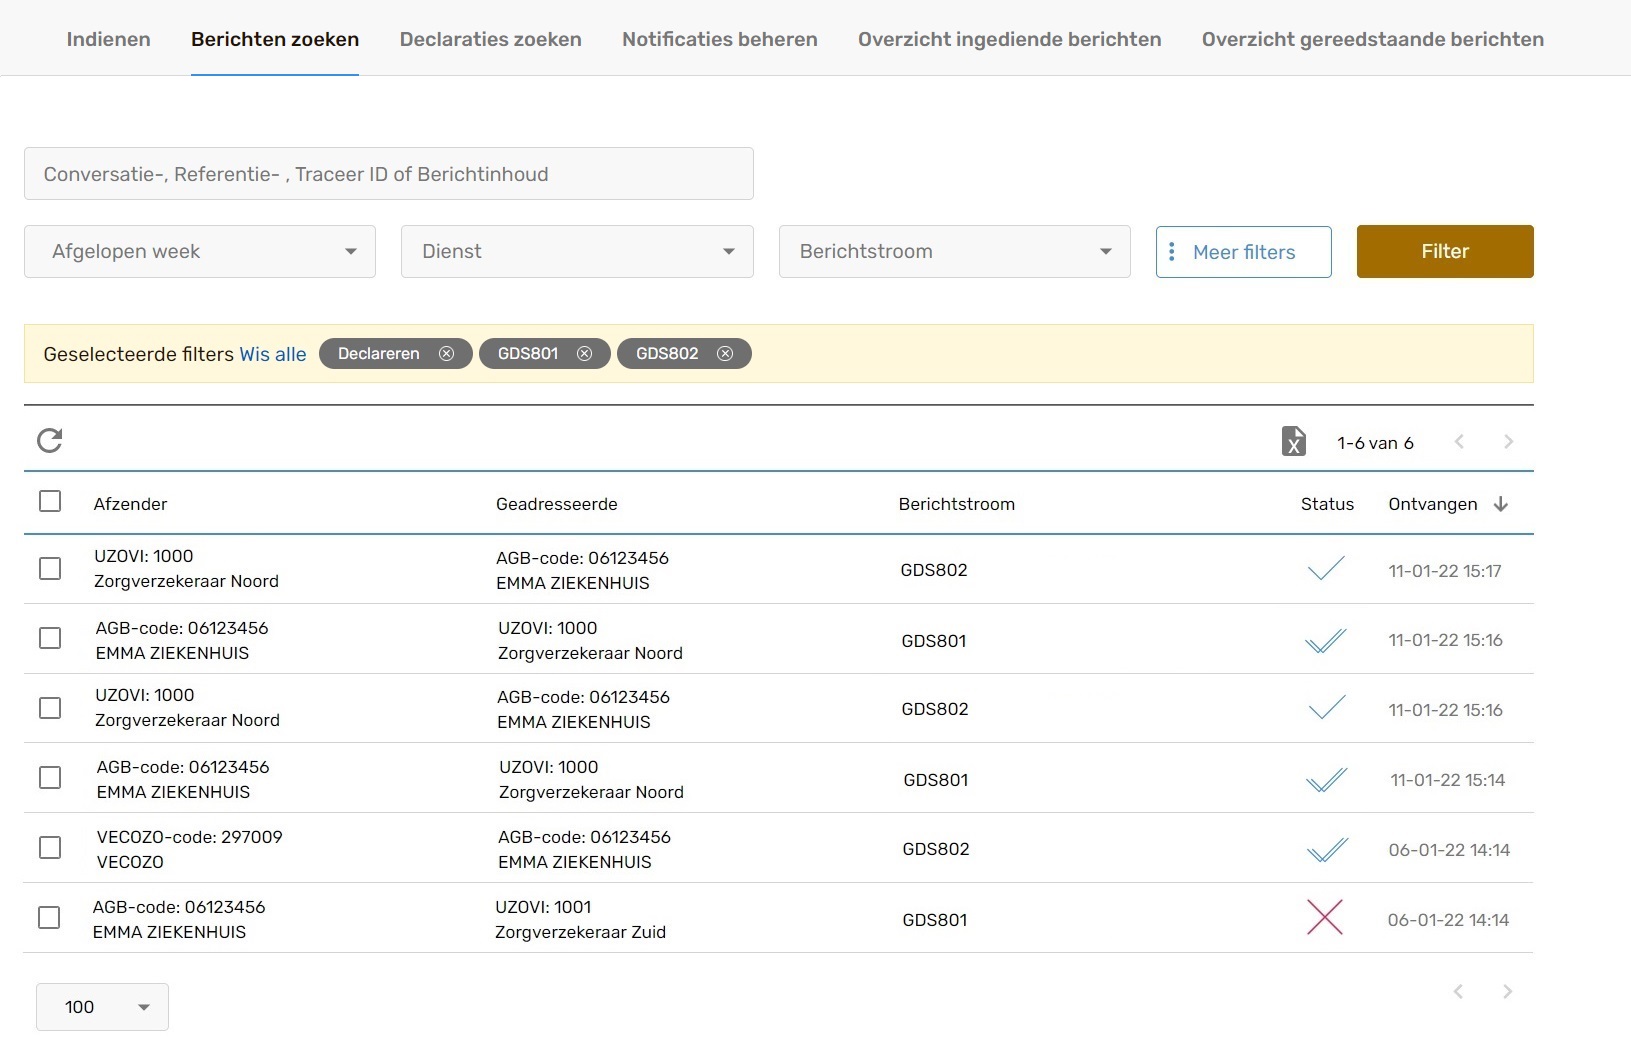Click the Filter button
This screenshot has height=1061, width=1631.
coord(1445,251)
